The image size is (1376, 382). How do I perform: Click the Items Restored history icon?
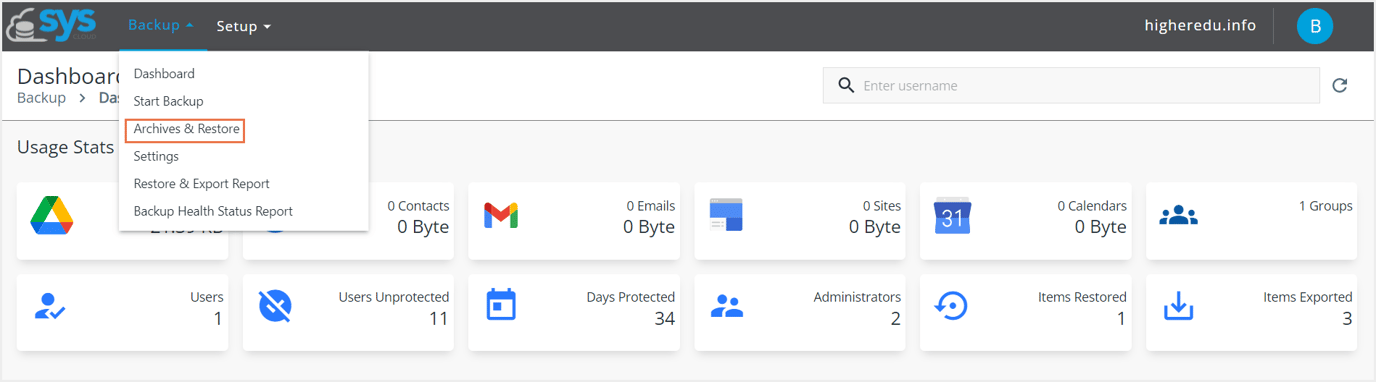(x=951, y=306)
